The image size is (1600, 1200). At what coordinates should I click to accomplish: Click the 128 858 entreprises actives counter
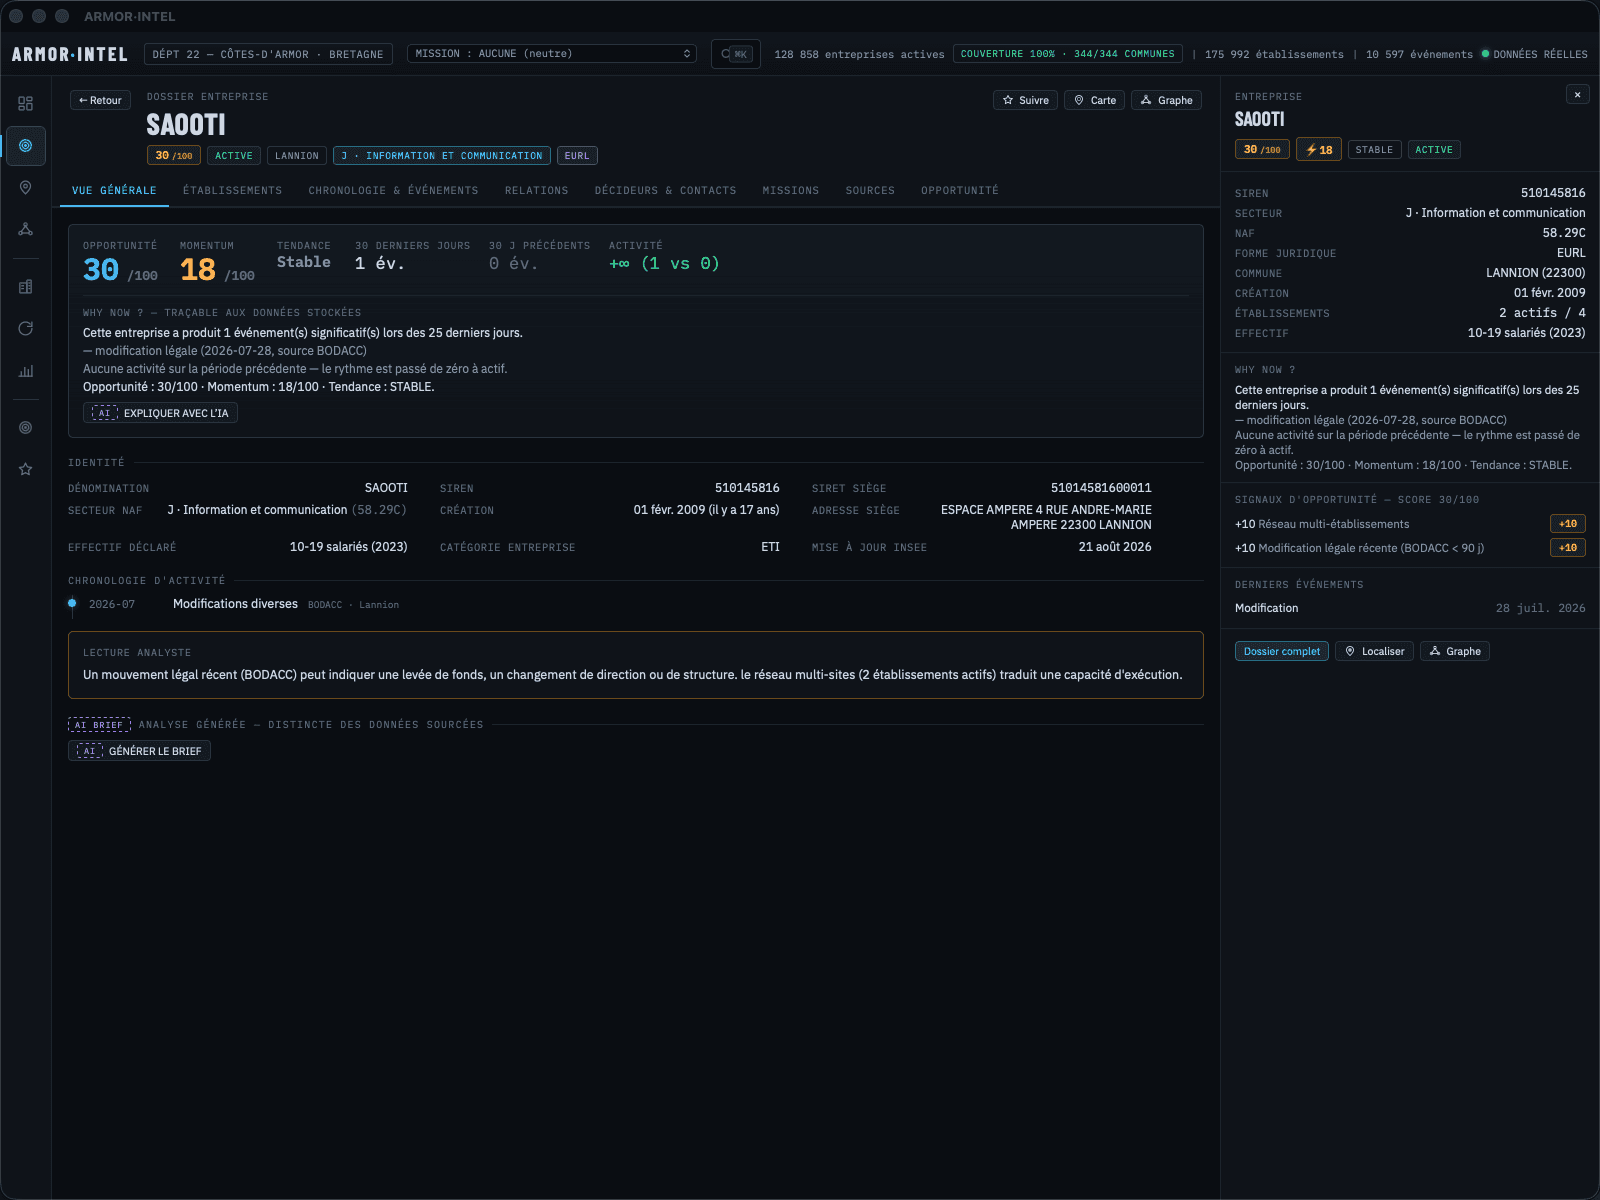[859, 54]
